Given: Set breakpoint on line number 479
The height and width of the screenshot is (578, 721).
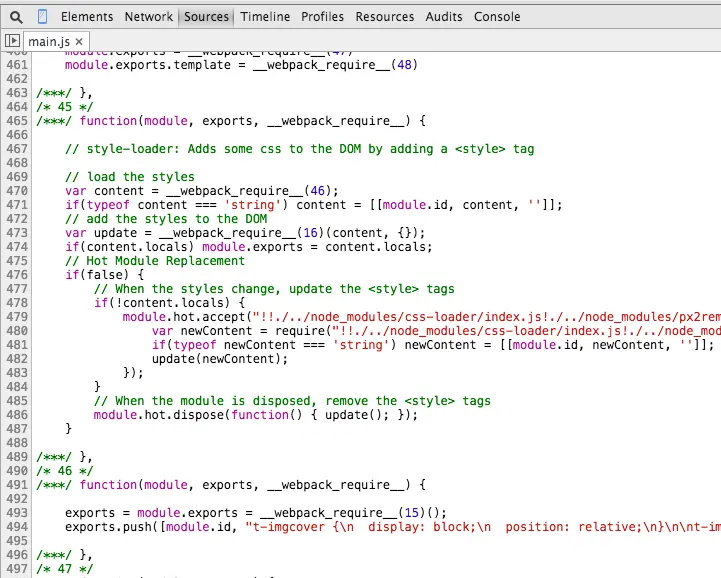Looking at the screenshot, I should [17, 317].
